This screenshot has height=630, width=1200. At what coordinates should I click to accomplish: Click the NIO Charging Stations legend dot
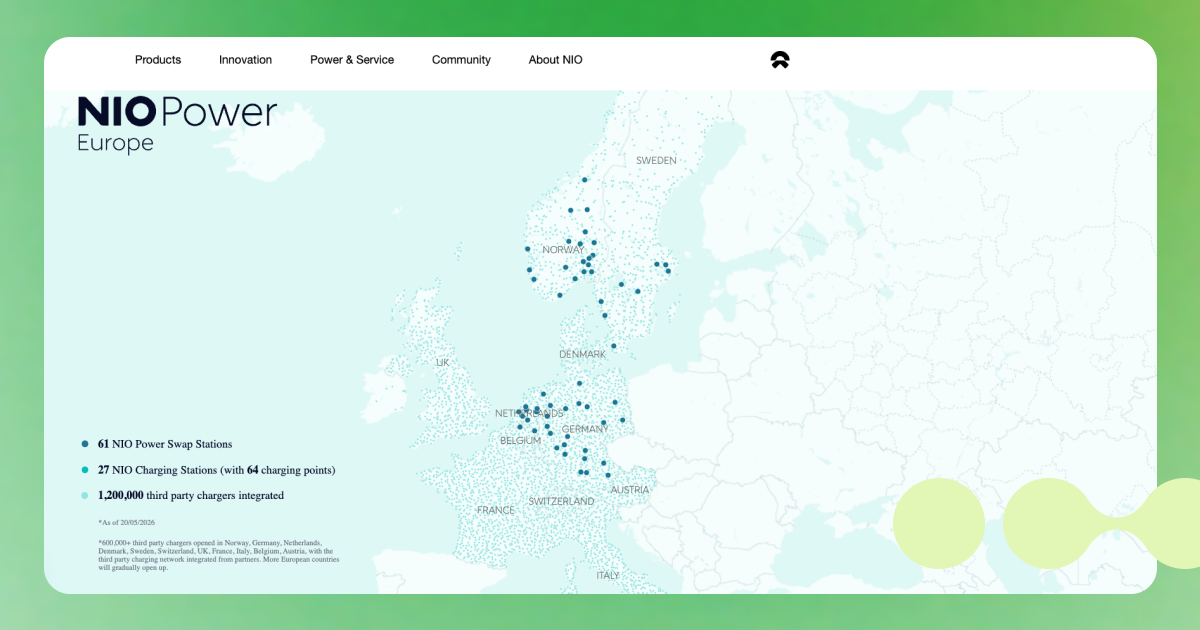click(x=85, y=470)
